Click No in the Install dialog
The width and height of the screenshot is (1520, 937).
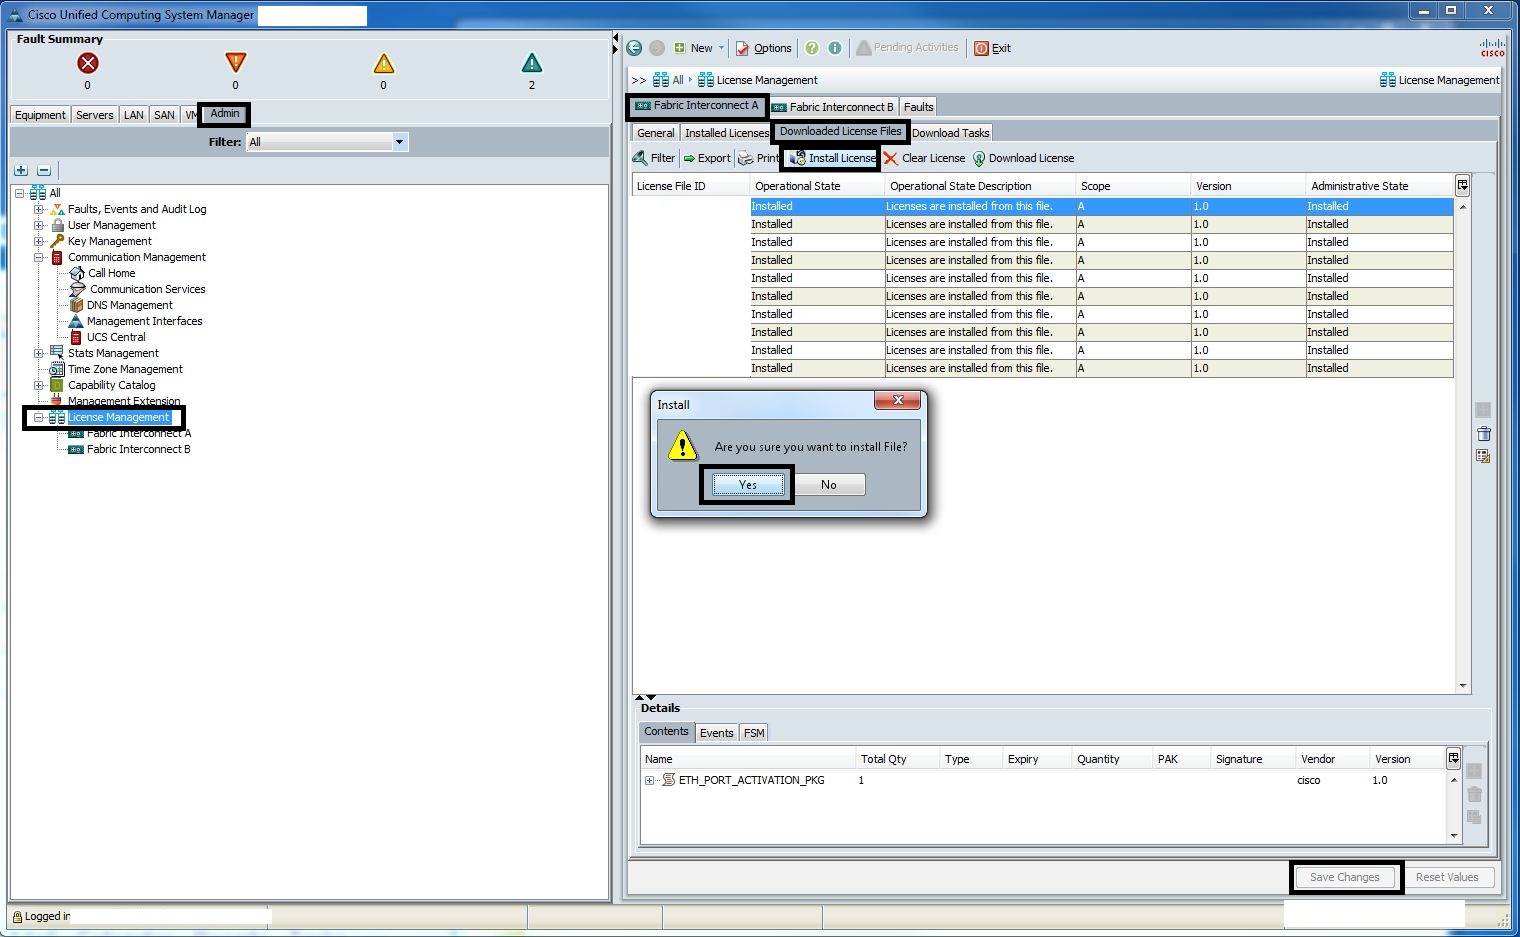(x=829, y=485)
